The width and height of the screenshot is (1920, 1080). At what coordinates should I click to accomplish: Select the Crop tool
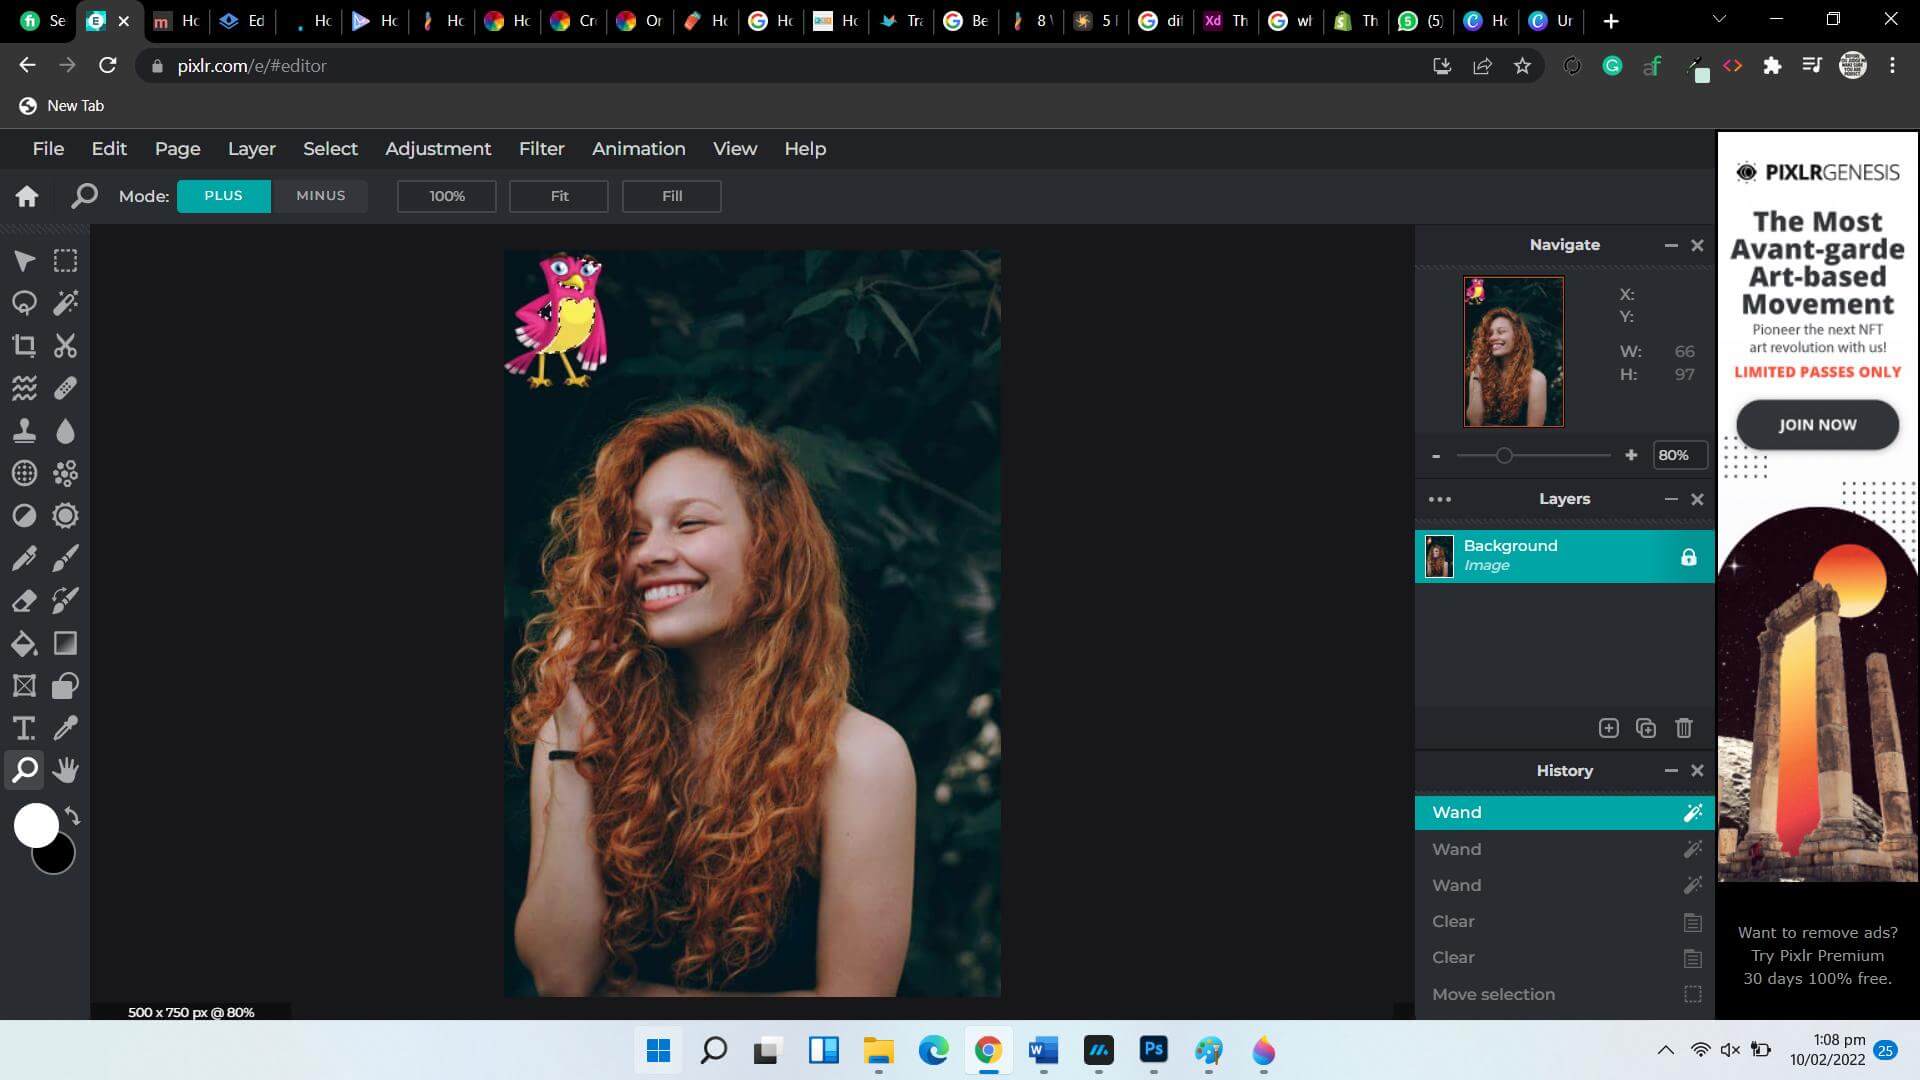[x=24, y=345]
